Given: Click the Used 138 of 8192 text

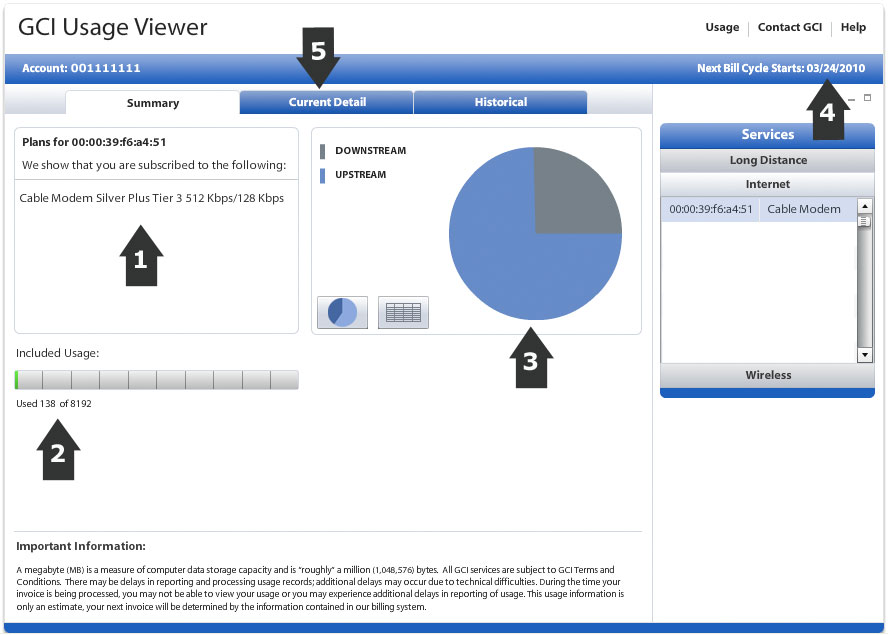Looking at the screenshot, I should pyautogui.click(x=54, y=403).
